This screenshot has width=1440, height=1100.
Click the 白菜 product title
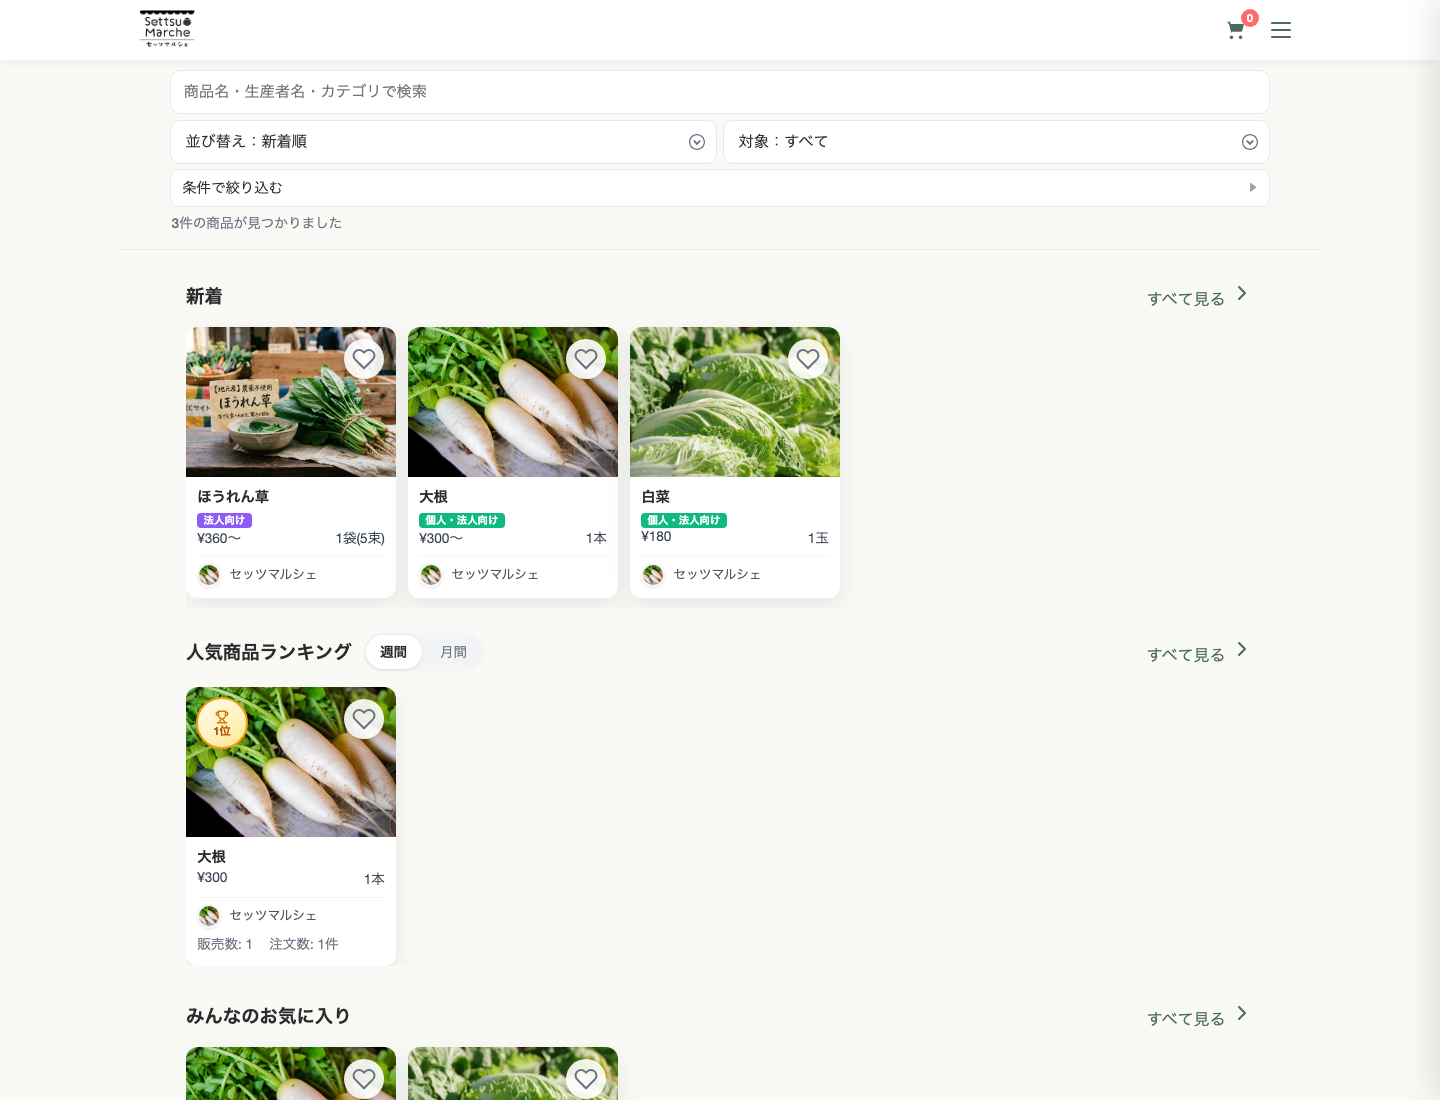click(655, 497)
